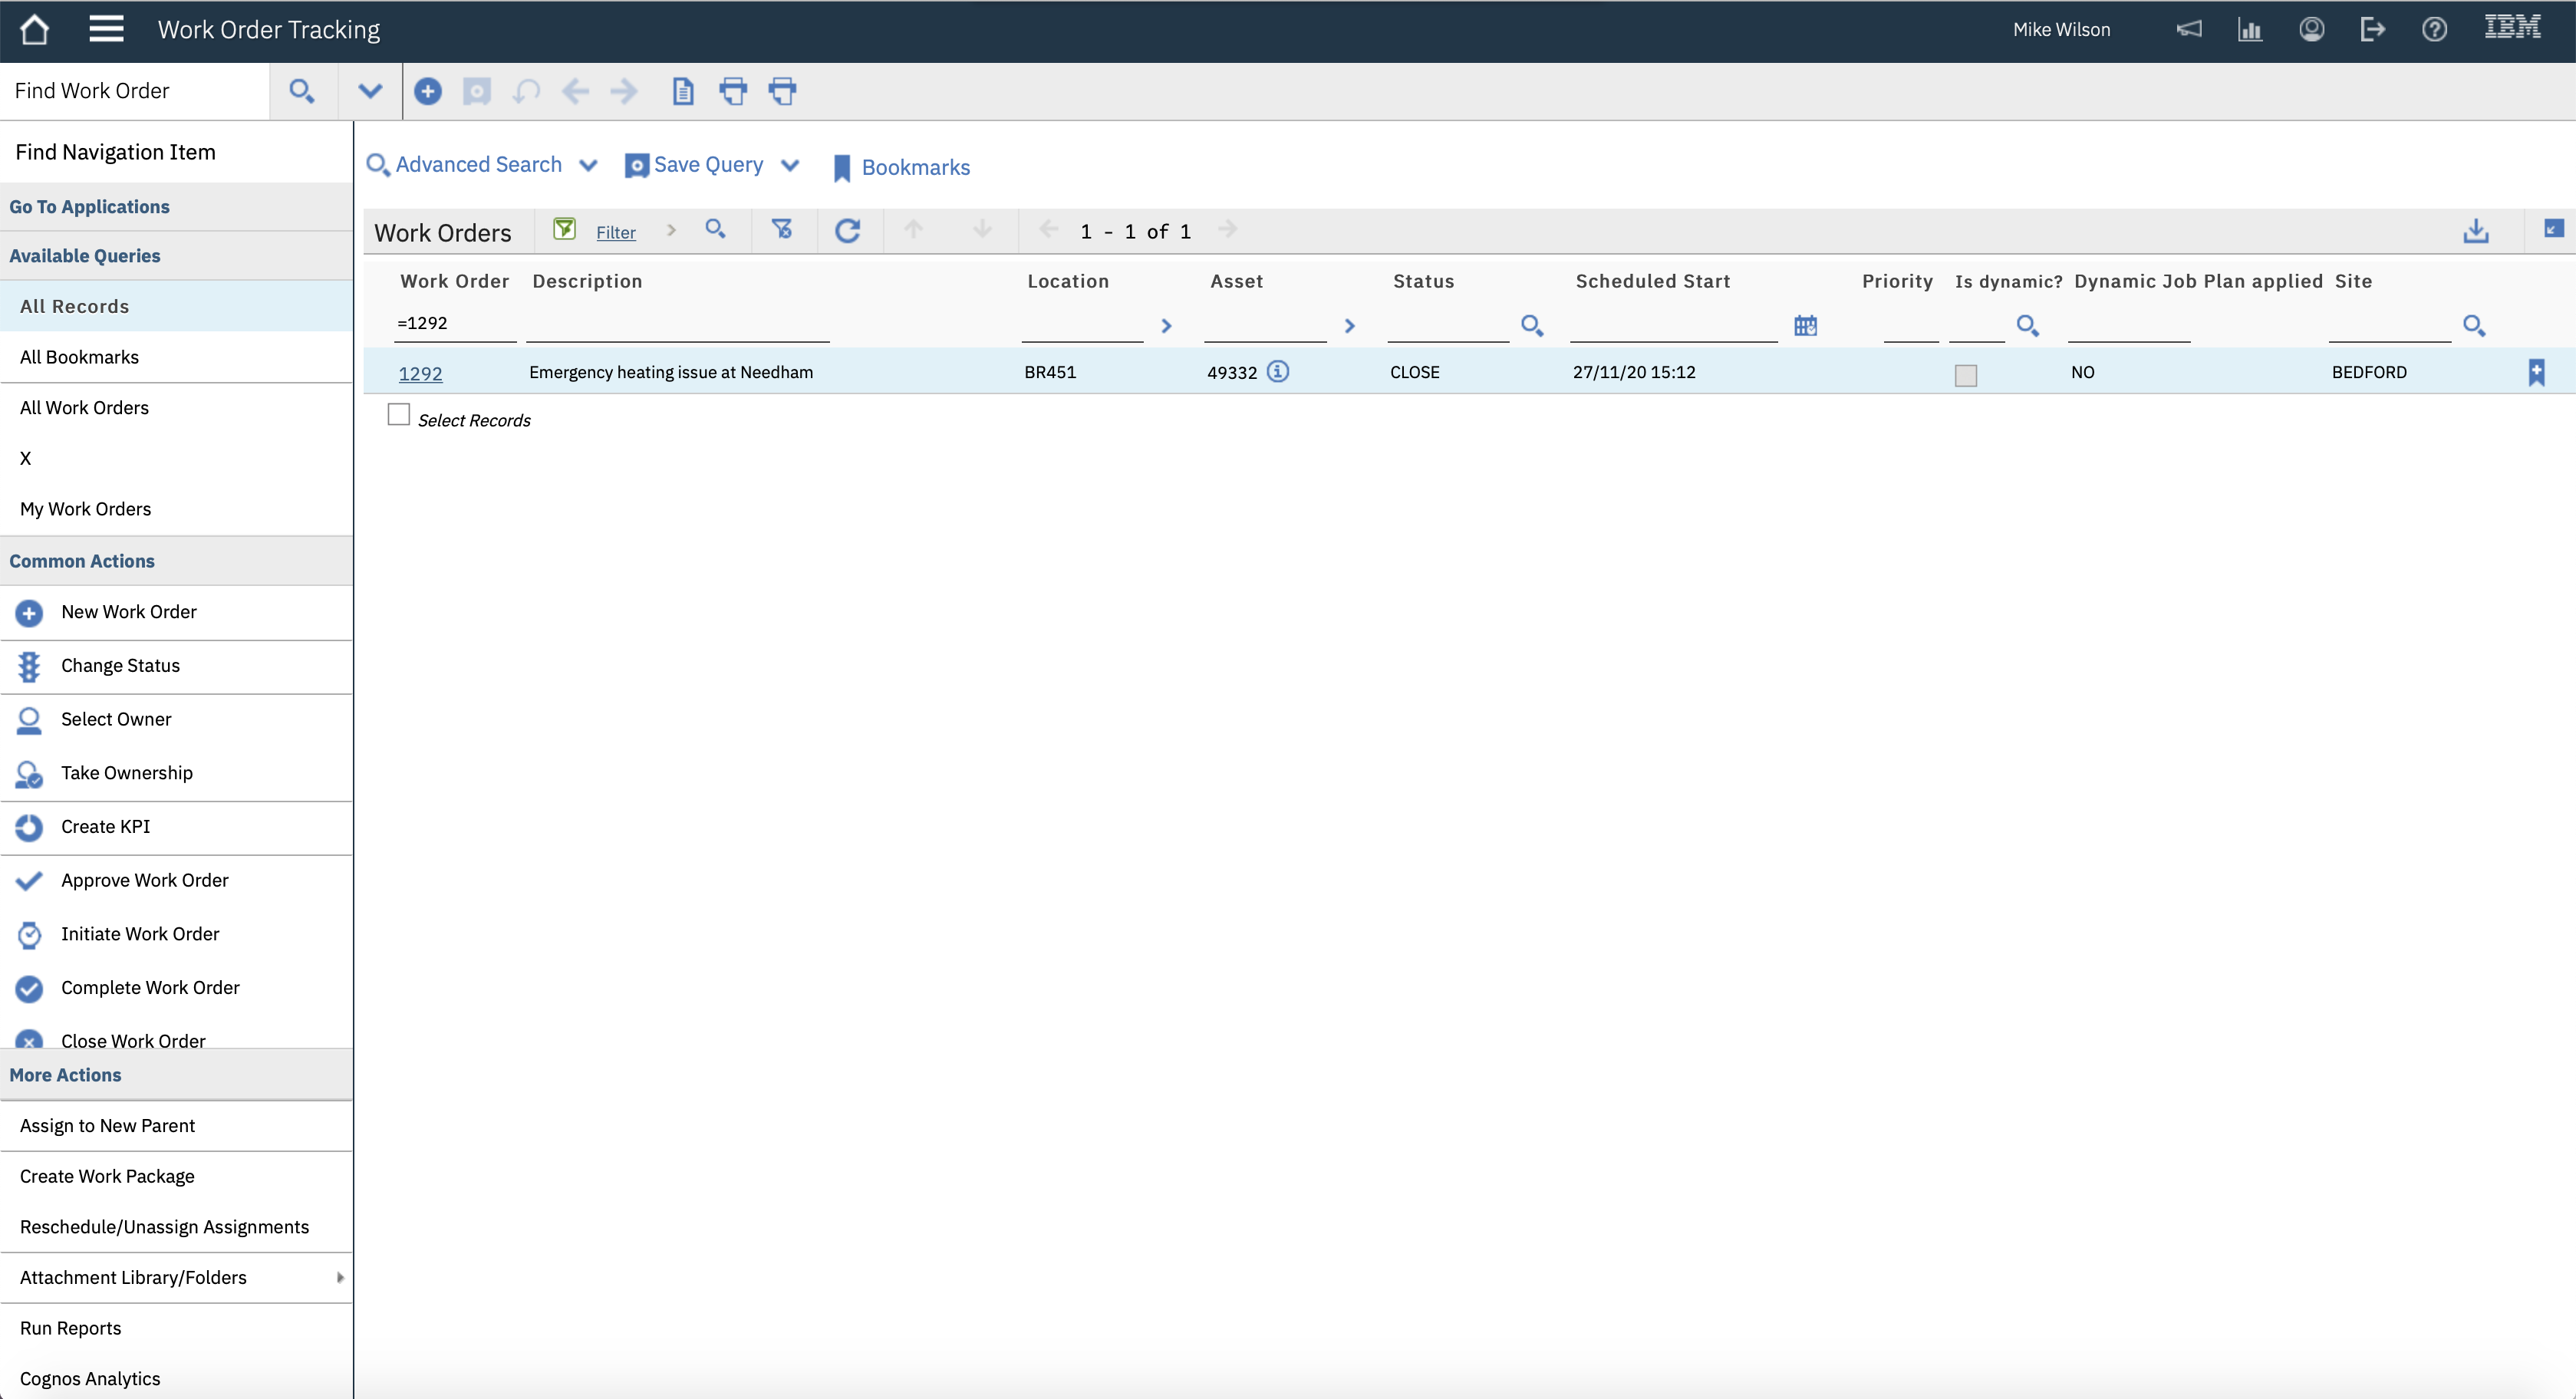This screenshot has height=1399, width=2576.
Task: Expand the Save Query dropdown arrow
Action: [790, 165]
